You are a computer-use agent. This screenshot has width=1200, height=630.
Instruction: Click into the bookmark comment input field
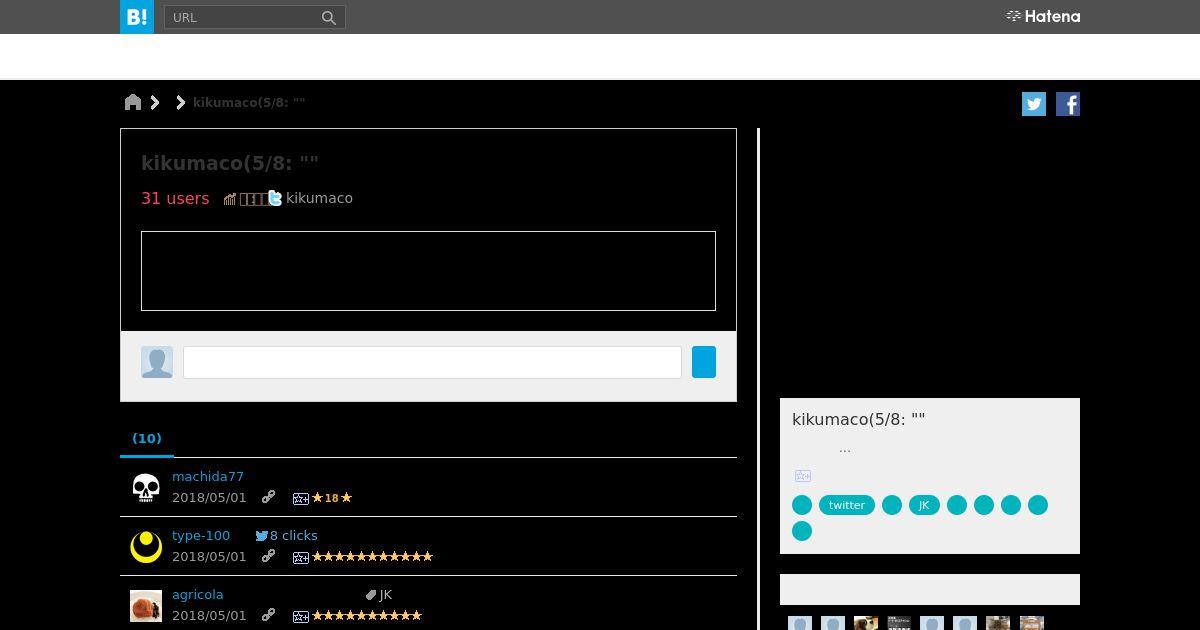click(432, 362)
